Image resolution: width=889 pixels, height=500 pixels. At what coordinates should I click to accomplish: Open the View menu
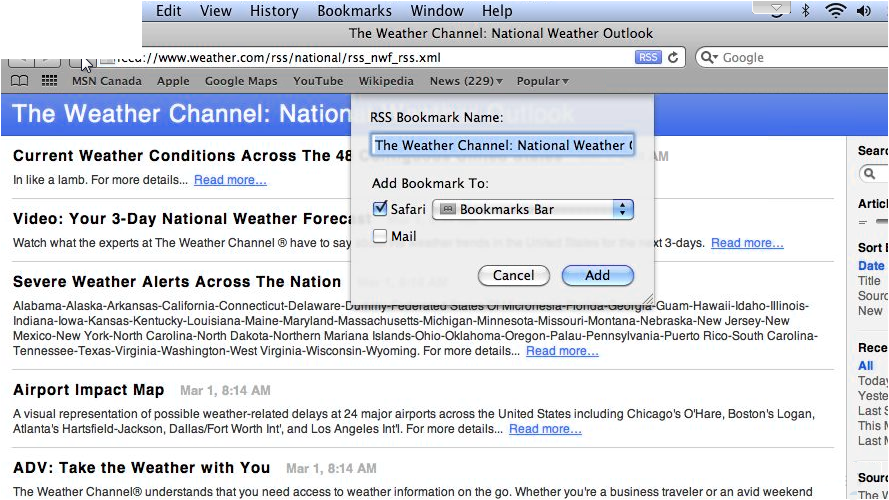(x=215, y=11)
